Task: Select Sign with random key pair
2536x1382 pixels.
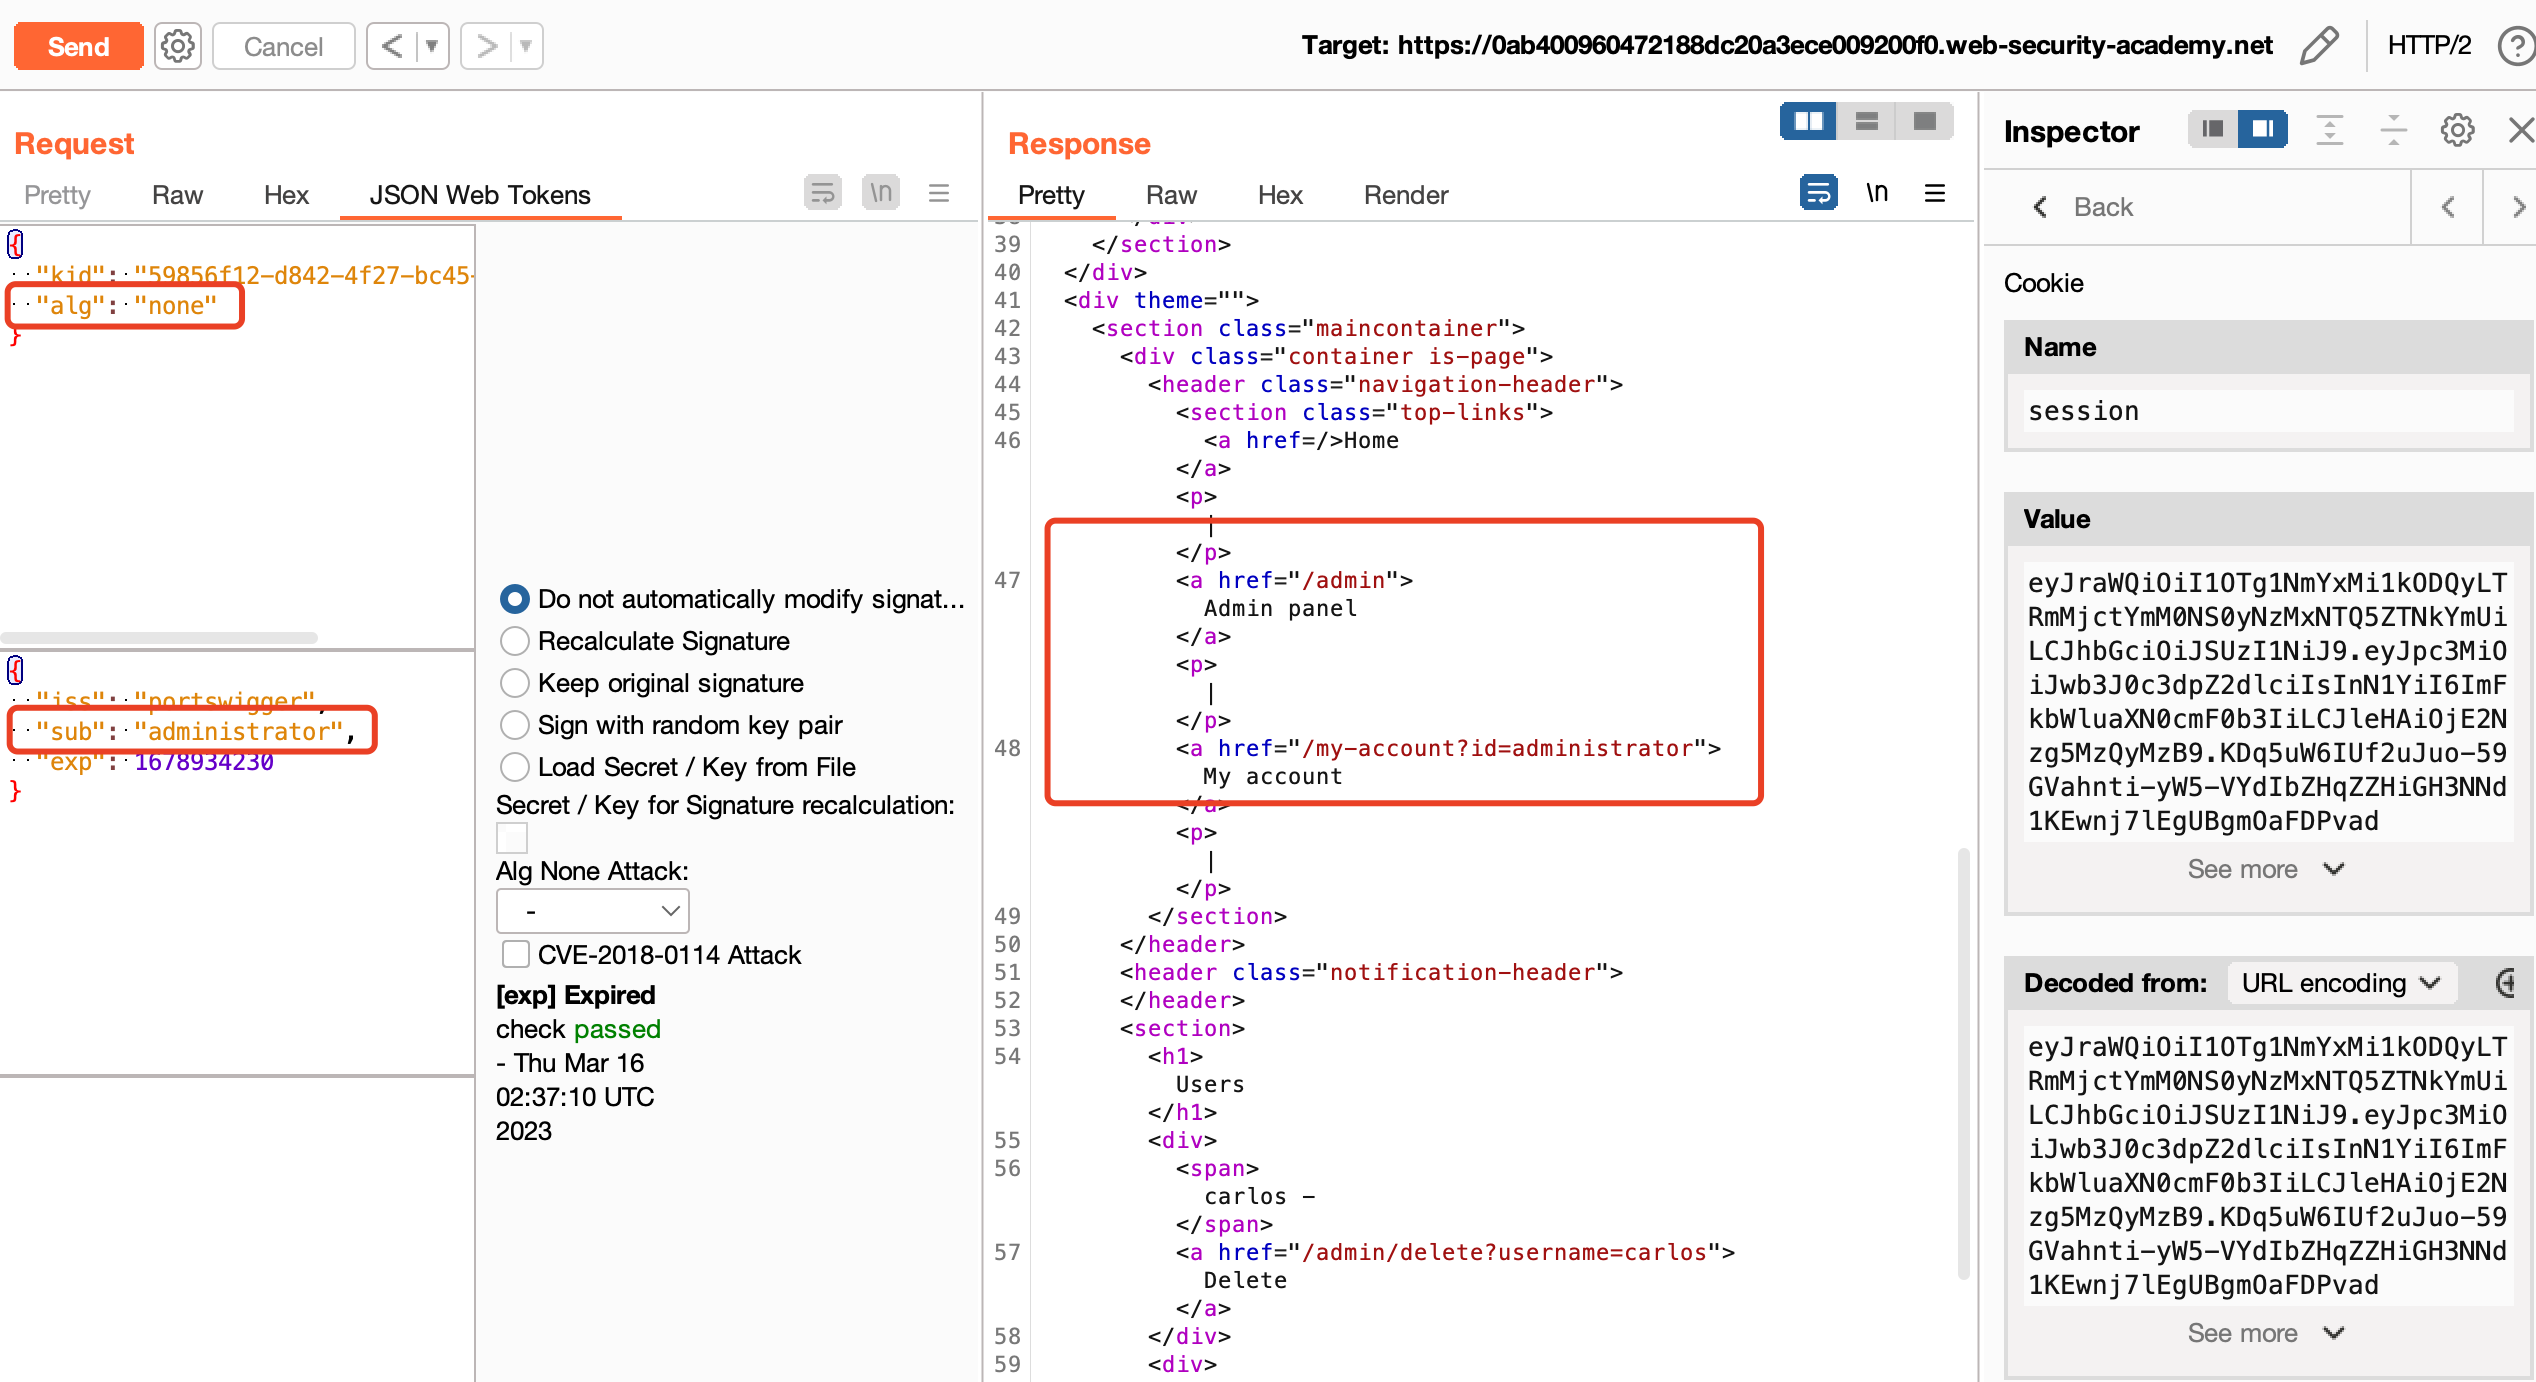Action: (x=515, y=725)
